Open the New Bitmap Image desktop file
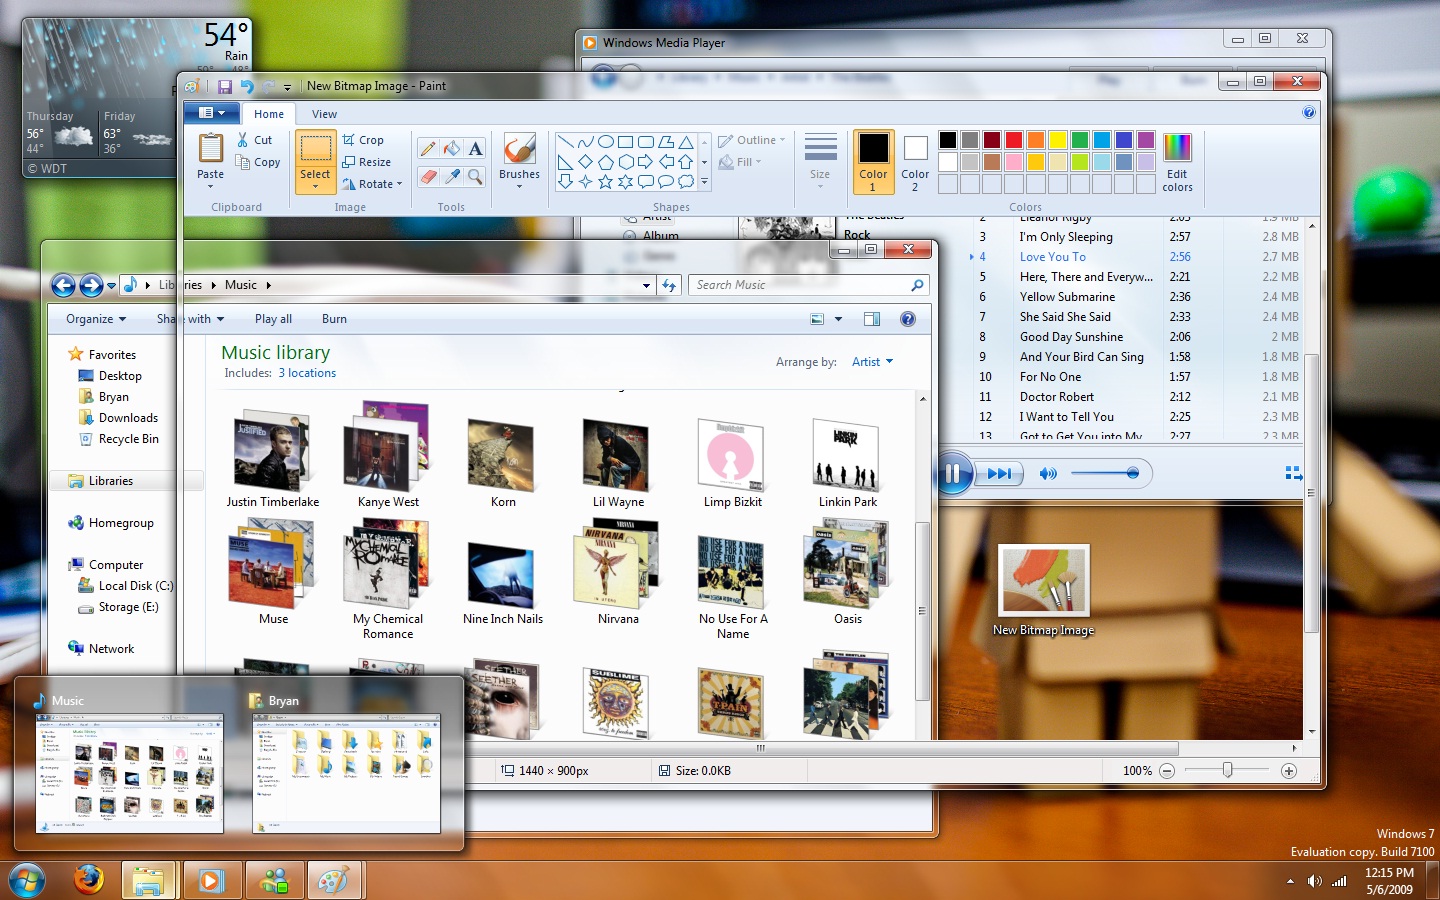Image resolution: width=1440 pixels, height=900 pixels. (1043, 590)
